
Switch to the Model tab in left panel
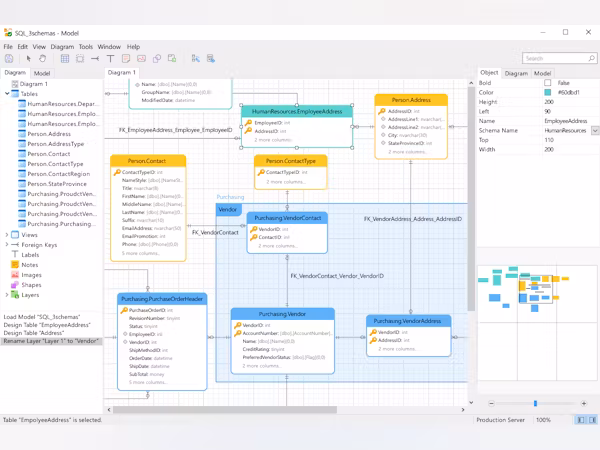(x=42, y=73)
